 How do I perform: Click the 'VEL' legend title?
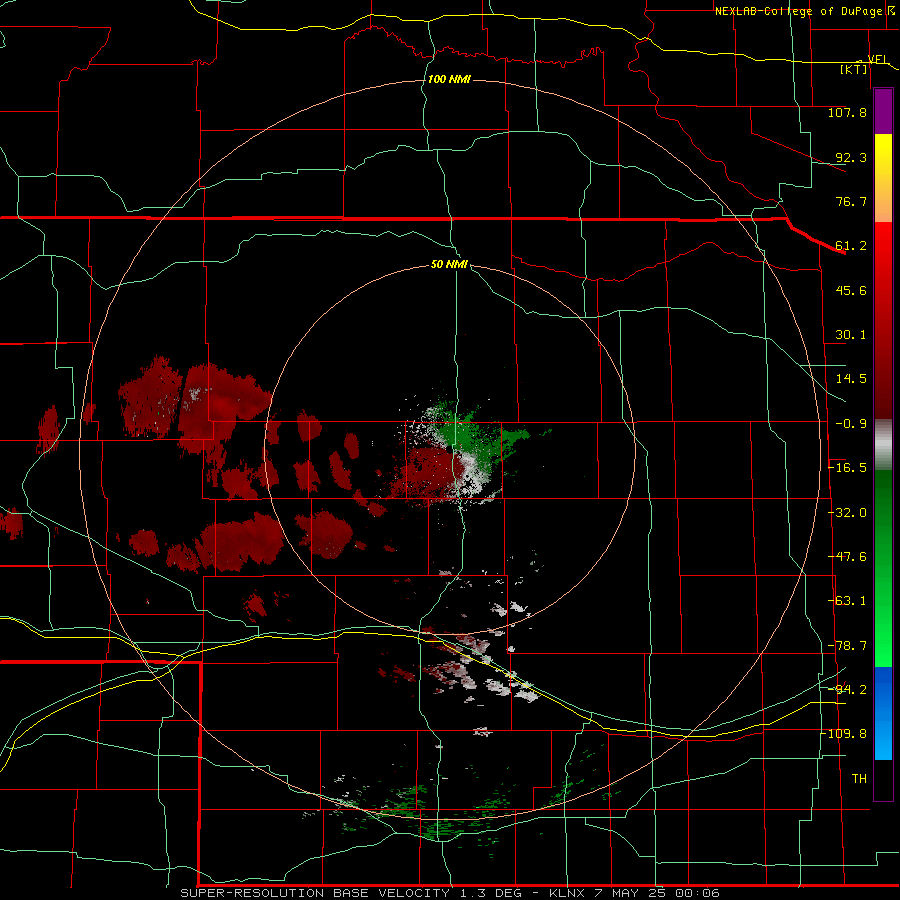[x=877, y=59]
